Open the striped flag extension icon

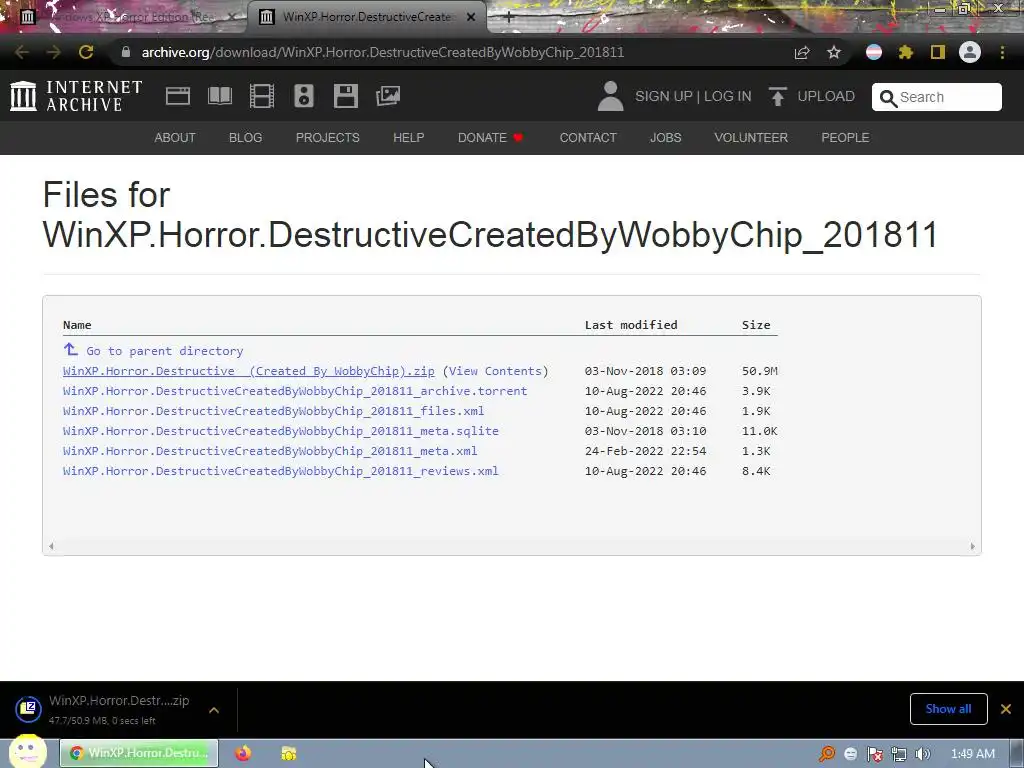click(874, 52)
